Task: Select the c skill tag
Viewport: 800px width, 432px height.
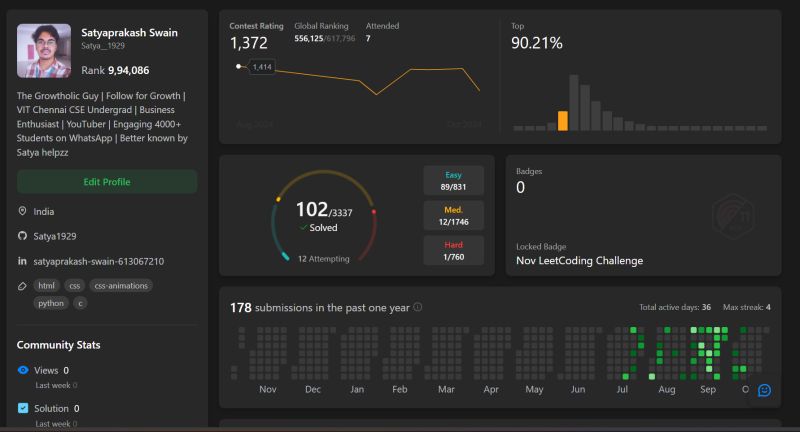Action: 80,303
